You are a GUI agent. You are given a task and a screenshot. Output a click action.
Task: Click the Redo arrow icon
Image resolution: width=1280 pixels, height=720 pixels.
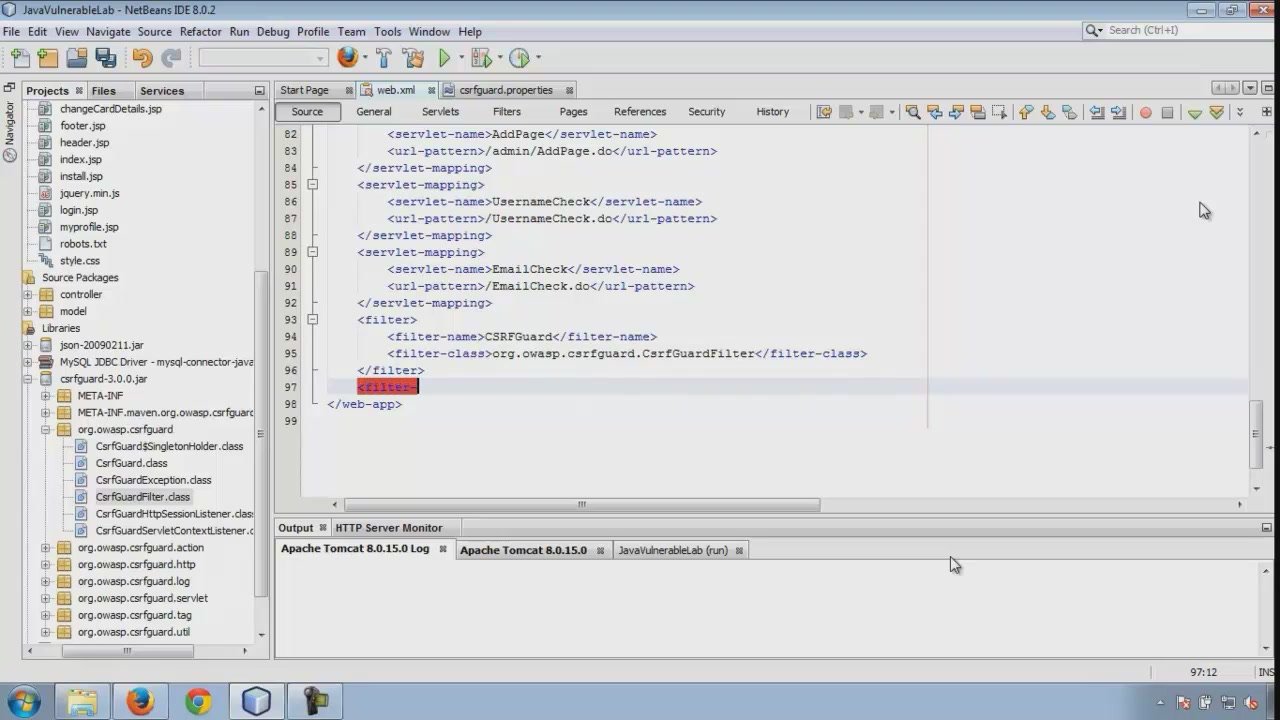[171, 58]
